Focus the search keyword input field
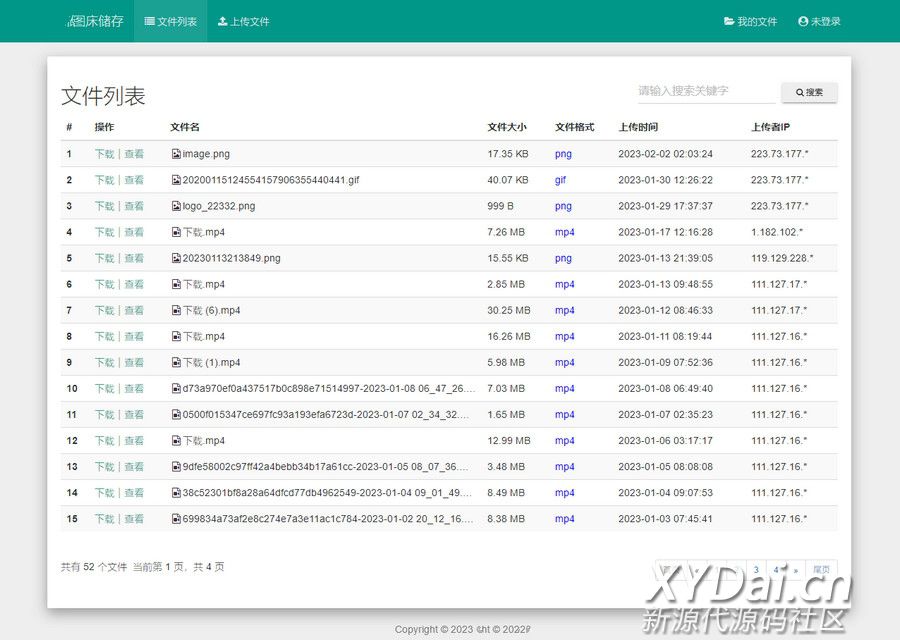The image size is (900, 640). tap(706, 91)
